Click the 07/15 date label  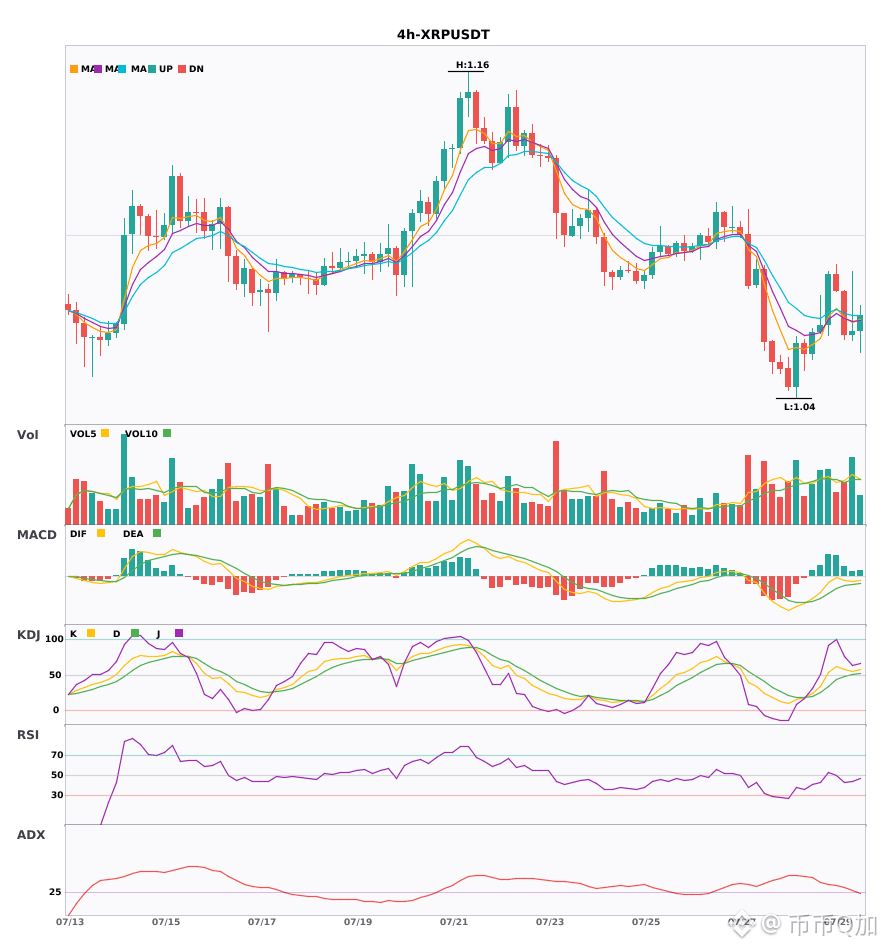click(x=166, y=922)
